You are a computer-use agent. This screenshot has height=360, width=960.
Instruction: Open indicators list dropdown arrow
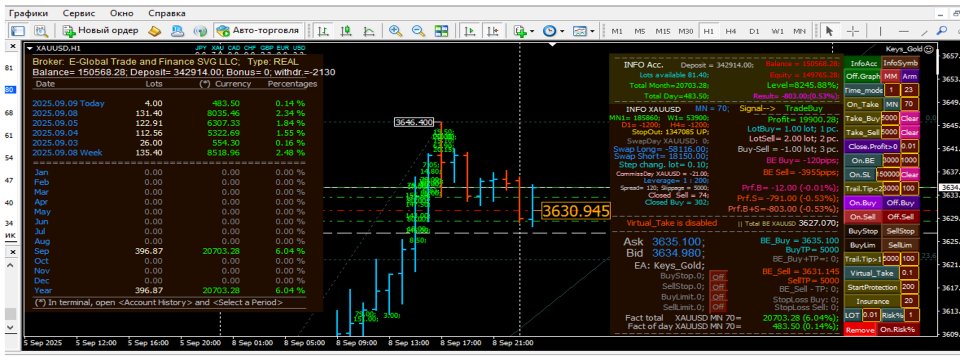pyautogui.click(x=532, y=31)
